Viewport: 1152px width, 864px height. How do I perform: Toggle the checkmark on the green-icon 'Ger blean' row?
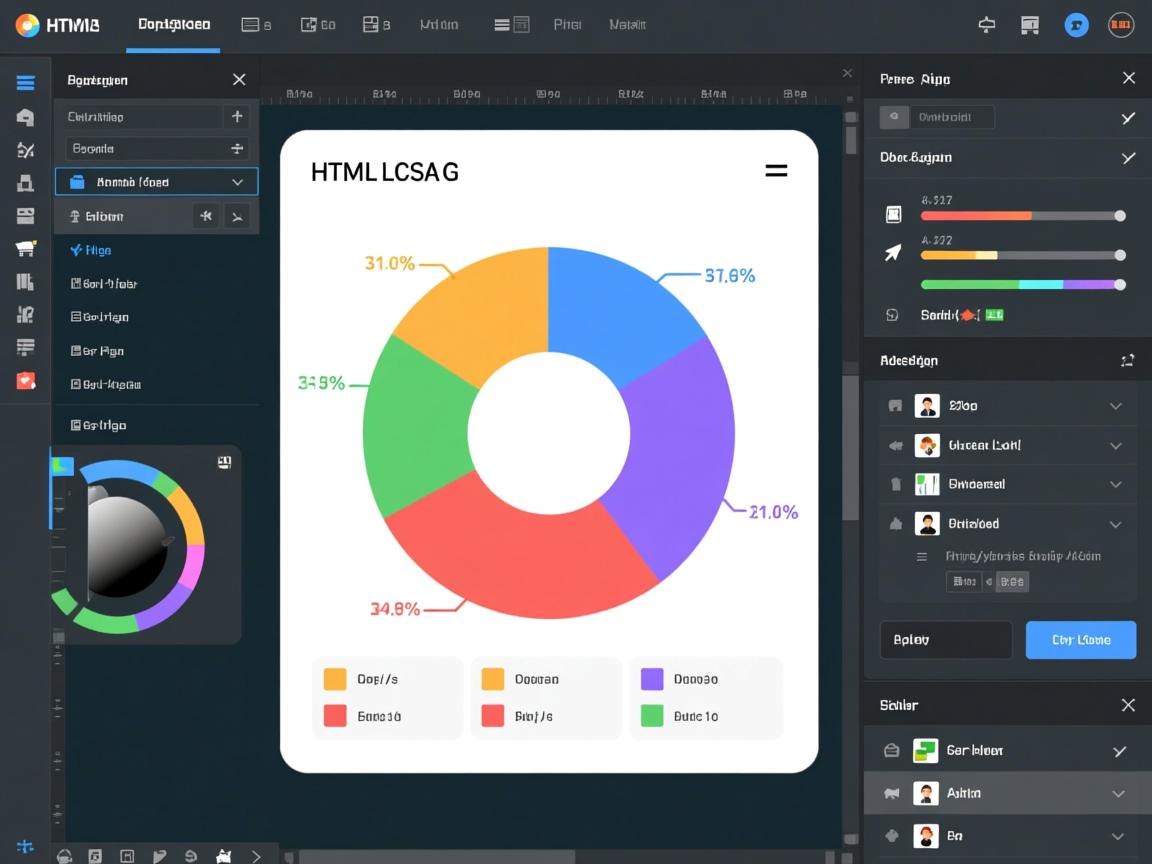1120,751
